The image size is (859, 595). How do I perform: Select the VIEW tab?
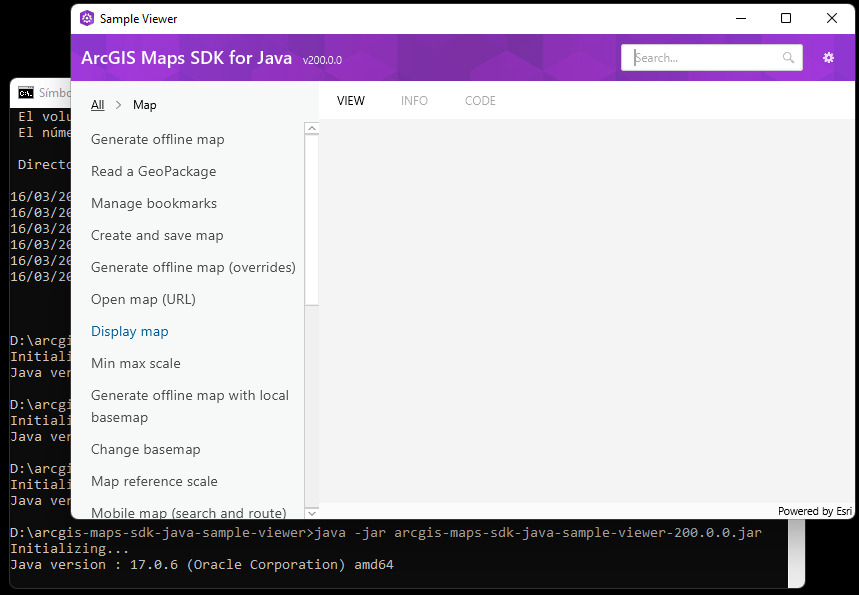tap(351, 100)
